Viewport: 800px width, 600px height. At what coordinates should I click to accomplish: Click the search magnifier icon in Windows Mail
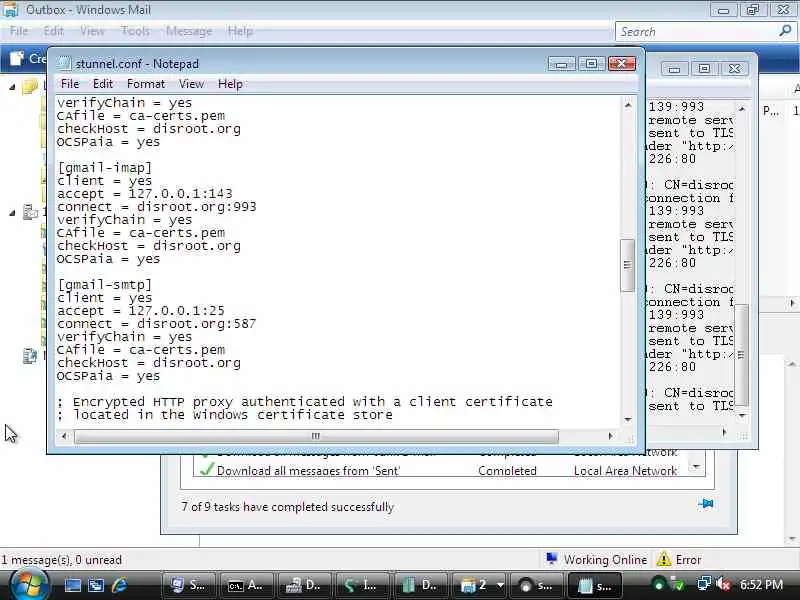click(x=785, y=31)
